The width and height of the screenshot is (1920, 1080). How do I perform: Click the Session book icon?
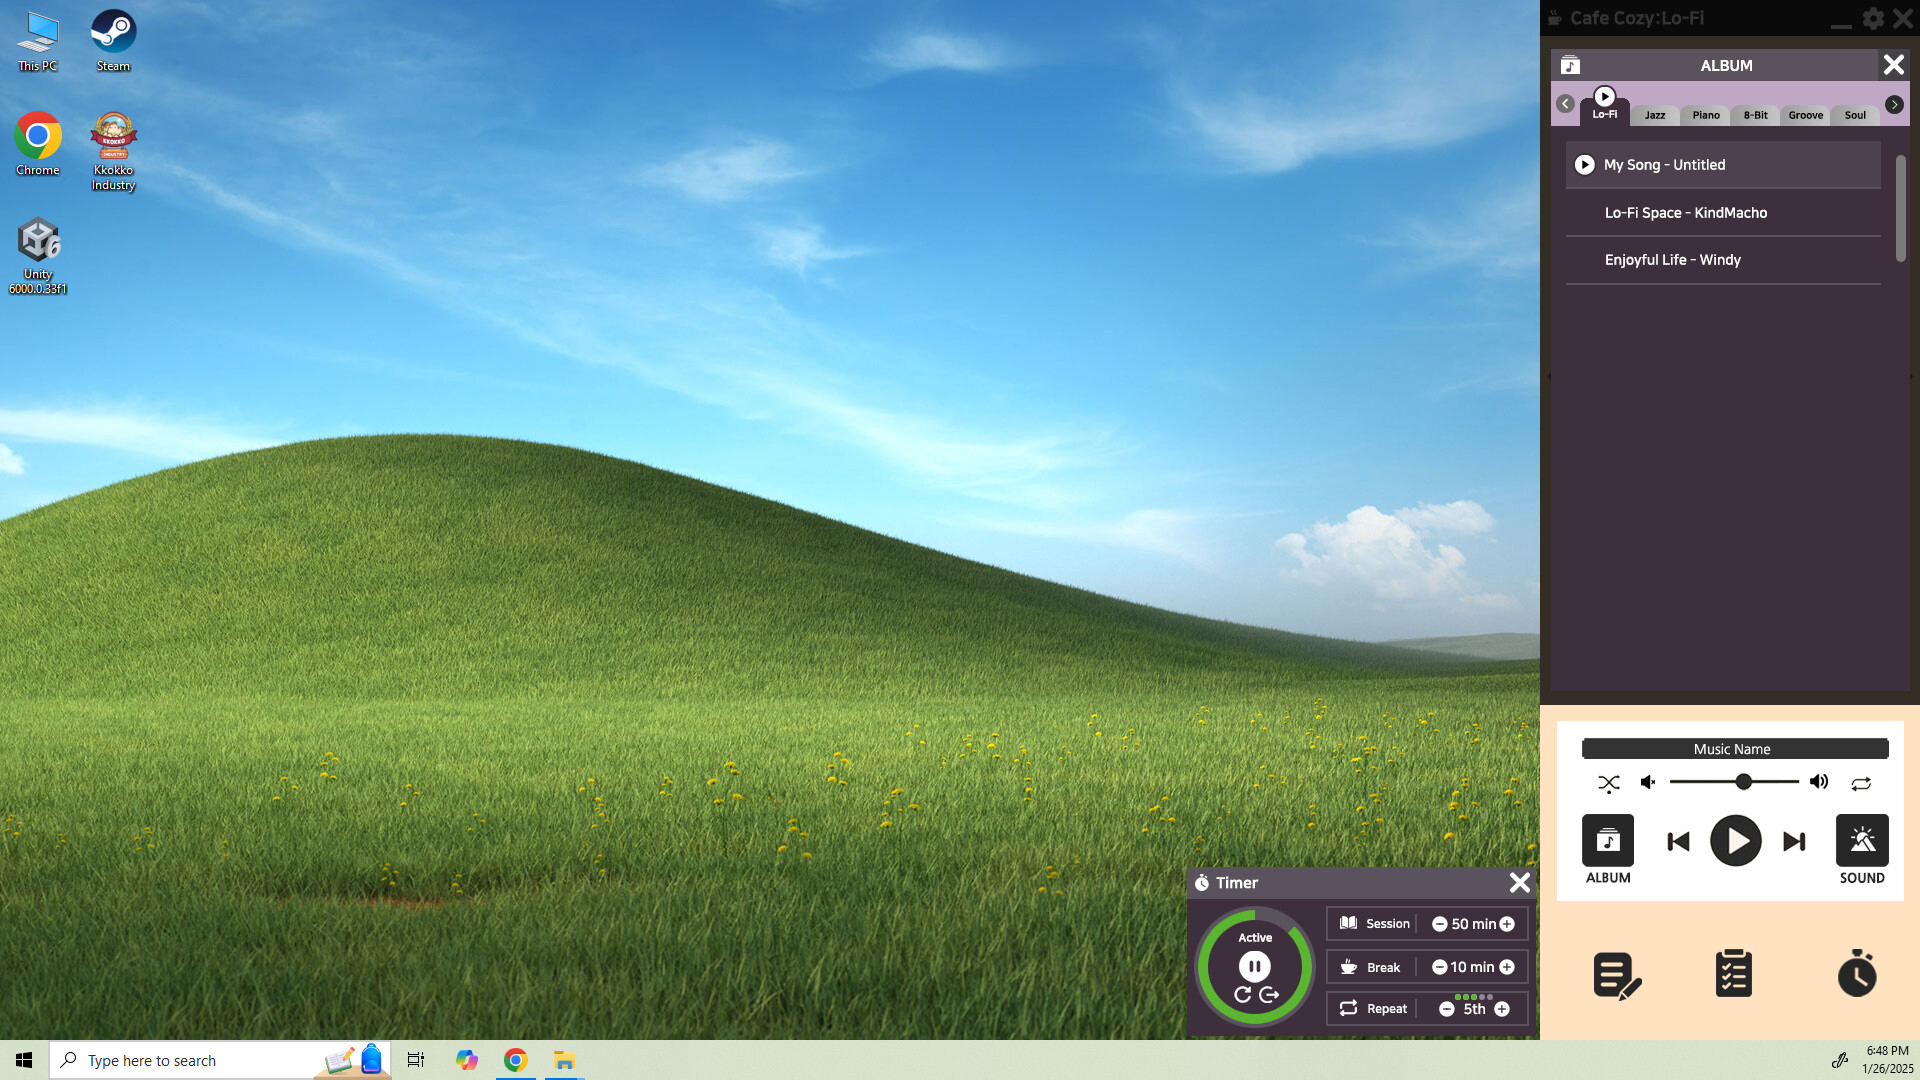tap(1348, 923)
